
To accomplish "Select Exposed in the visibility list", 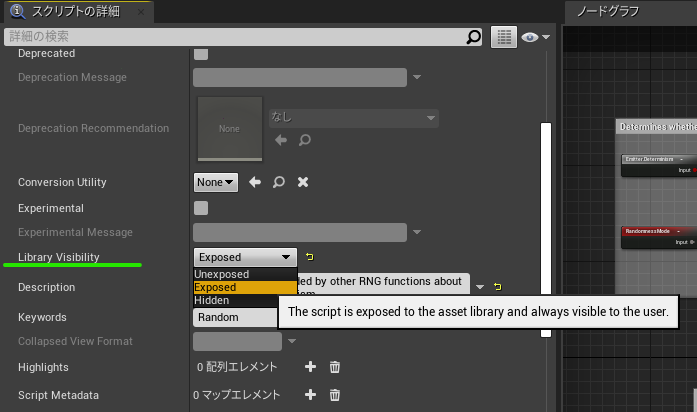I will point(245,287).
